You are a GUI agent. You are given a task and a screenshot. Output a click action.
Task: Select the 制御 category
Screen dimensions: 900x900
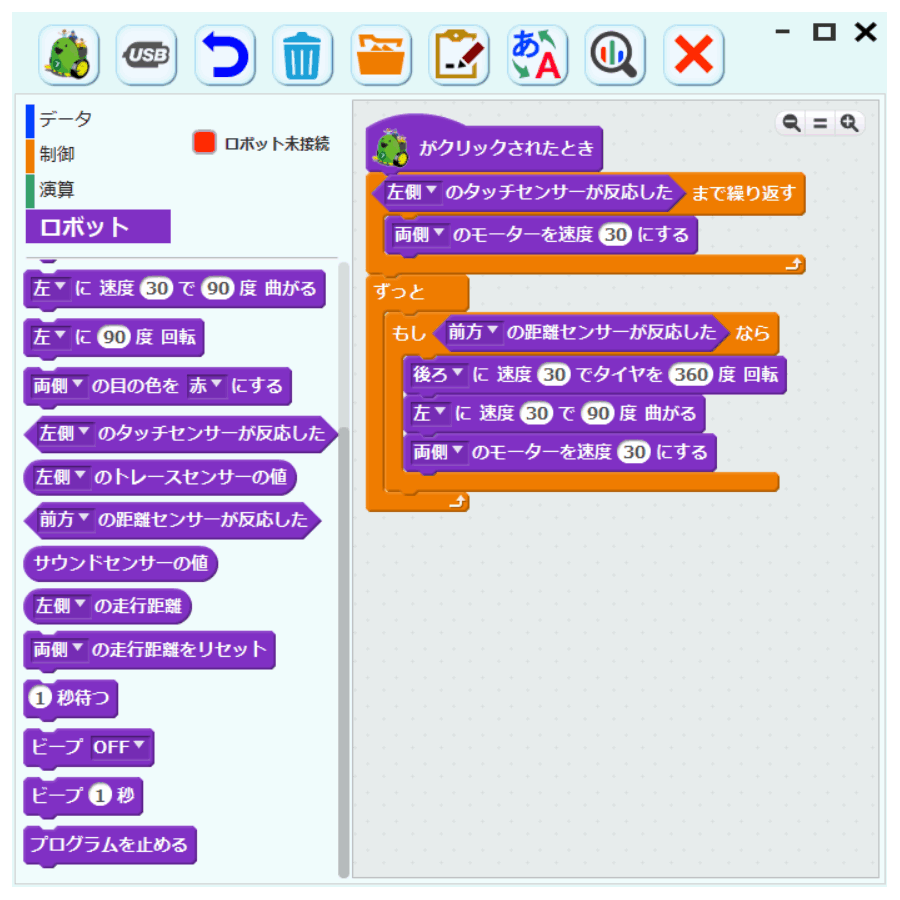(x=56, y=154)
